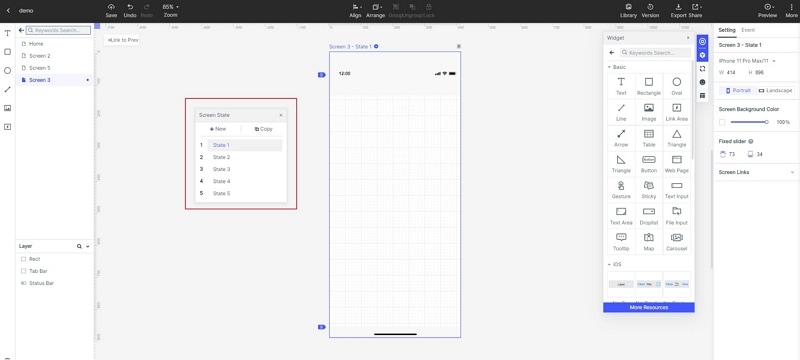Go back using the arrow beside demo
This screenshot has width=800, height=360.
coord(8,10)
